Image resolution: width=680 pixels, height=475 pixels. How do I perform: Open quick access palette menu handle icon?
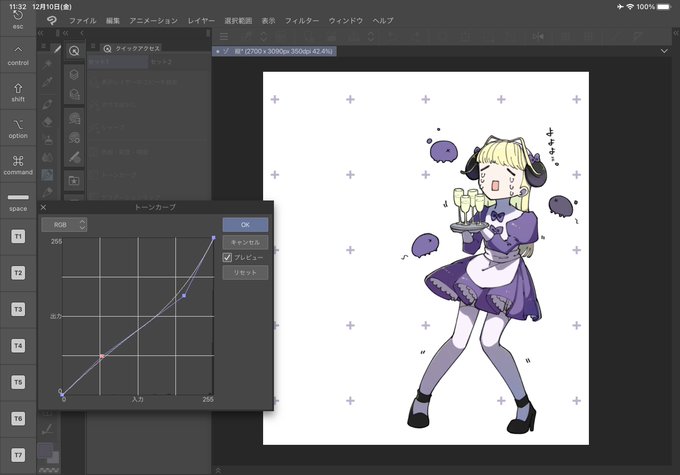point(93,46)
